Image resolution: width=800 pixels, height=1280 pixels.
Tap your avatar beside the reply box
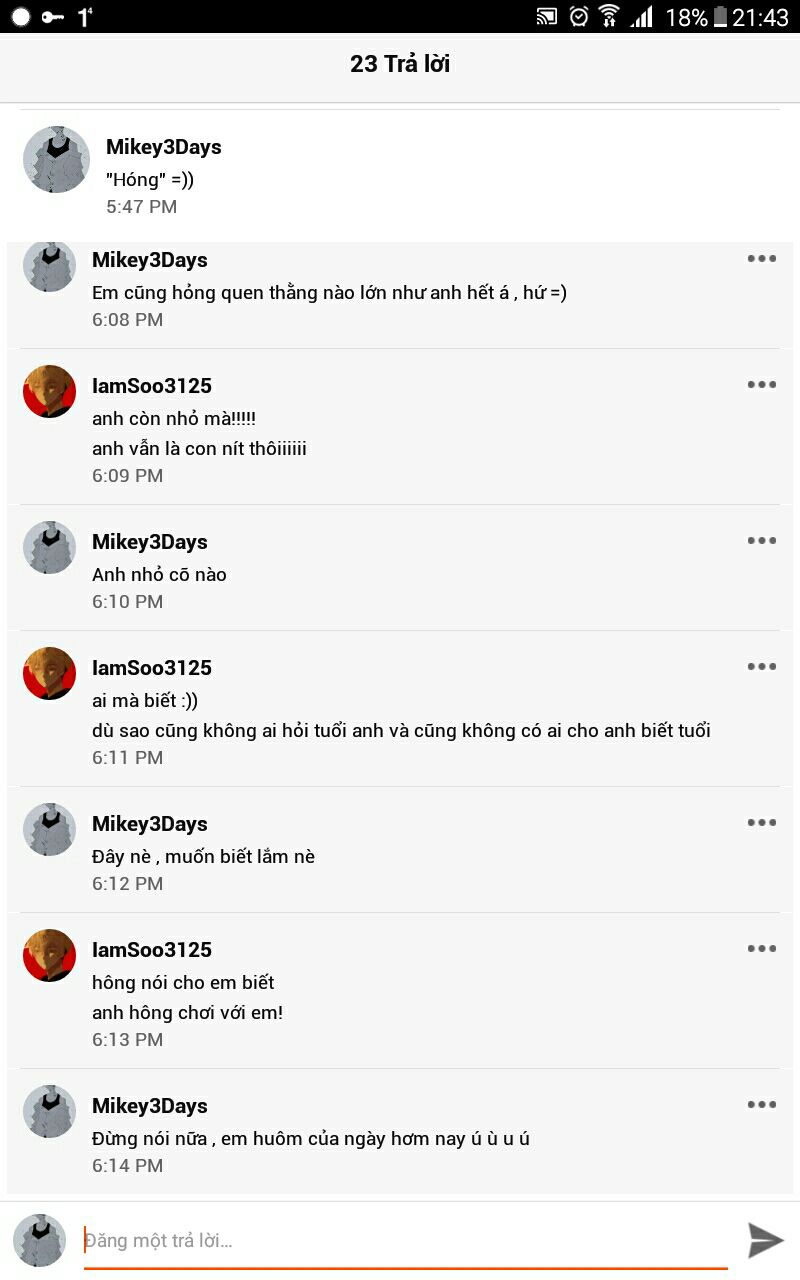(39, 1241)
